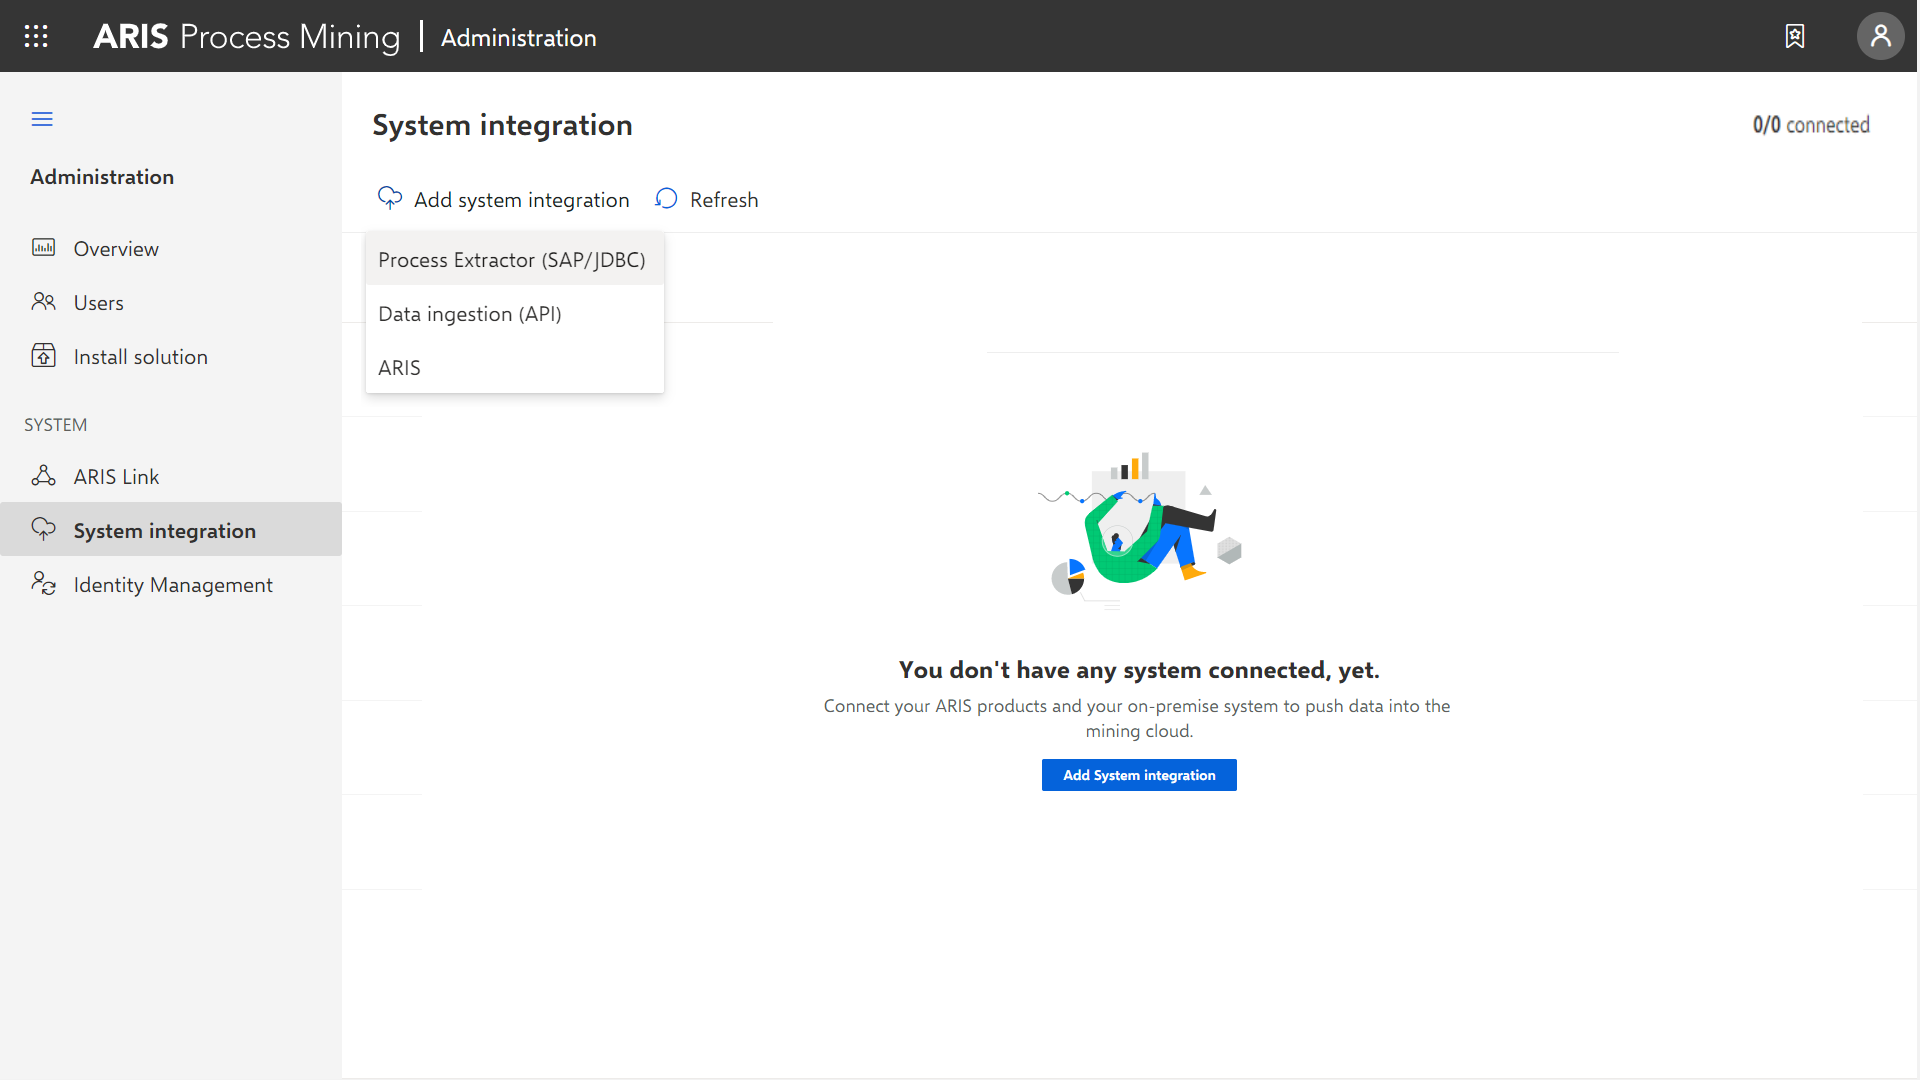Image resolution: width=1920 pixels, height=1080 pixels.
Task: Open the user profile avatar
Action: [x=1881, y=36]
